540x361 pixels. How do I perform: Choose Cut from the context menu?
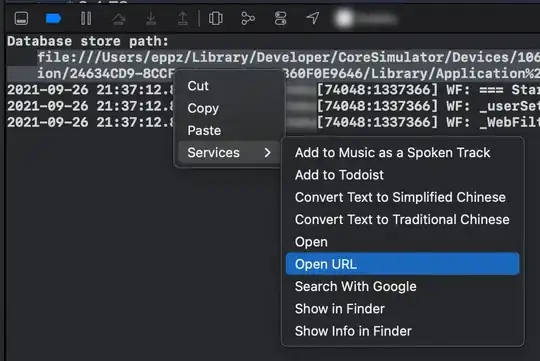tap(228, 86)
